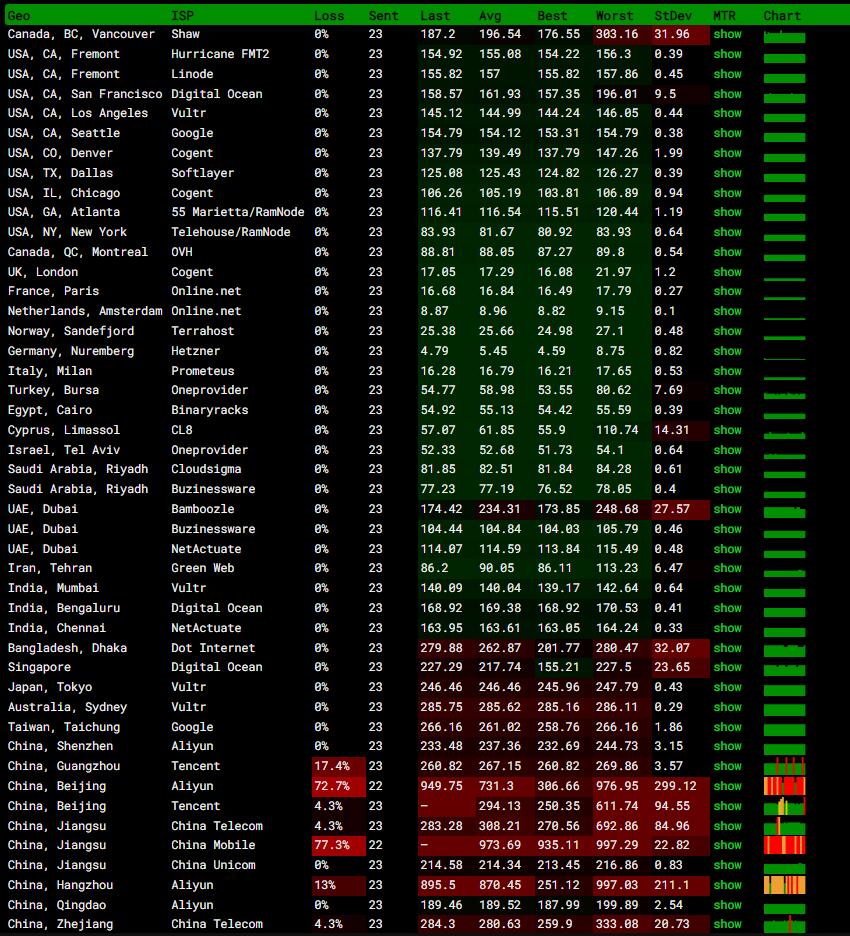Open show link for Bangladesh Dhaka
Image resolution: width=850 pixels, height=936 pixels.
(727, 648)
